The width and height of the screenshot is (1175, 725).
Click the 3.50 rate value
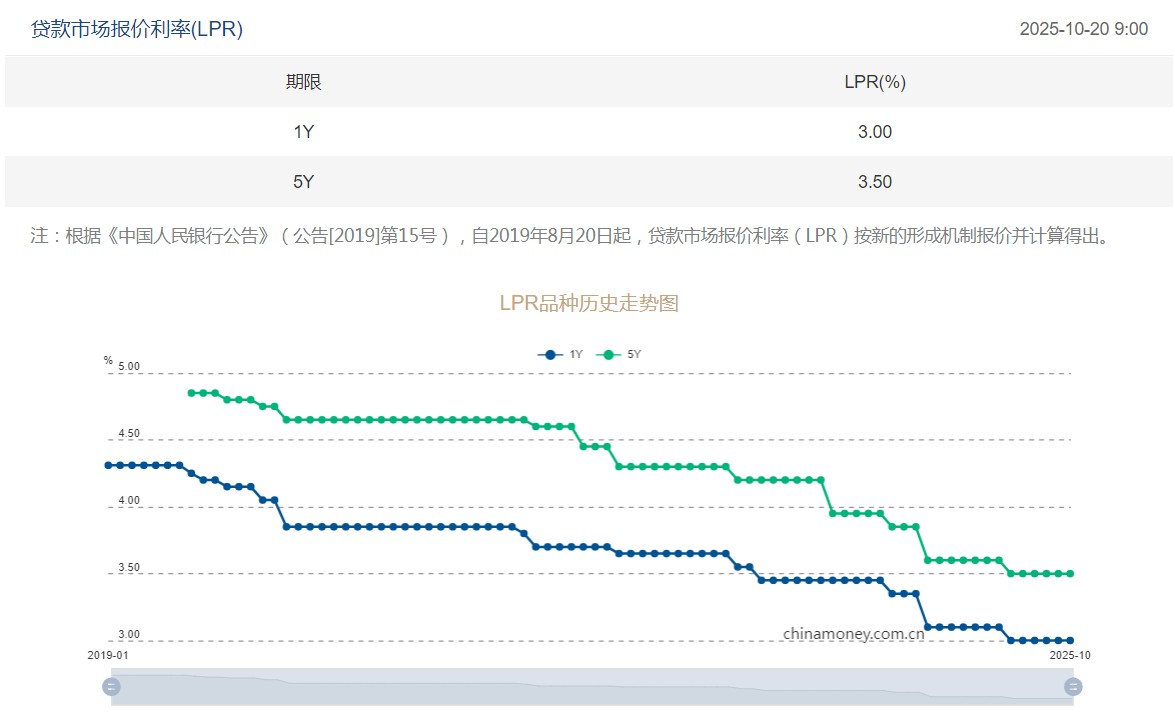875,182
